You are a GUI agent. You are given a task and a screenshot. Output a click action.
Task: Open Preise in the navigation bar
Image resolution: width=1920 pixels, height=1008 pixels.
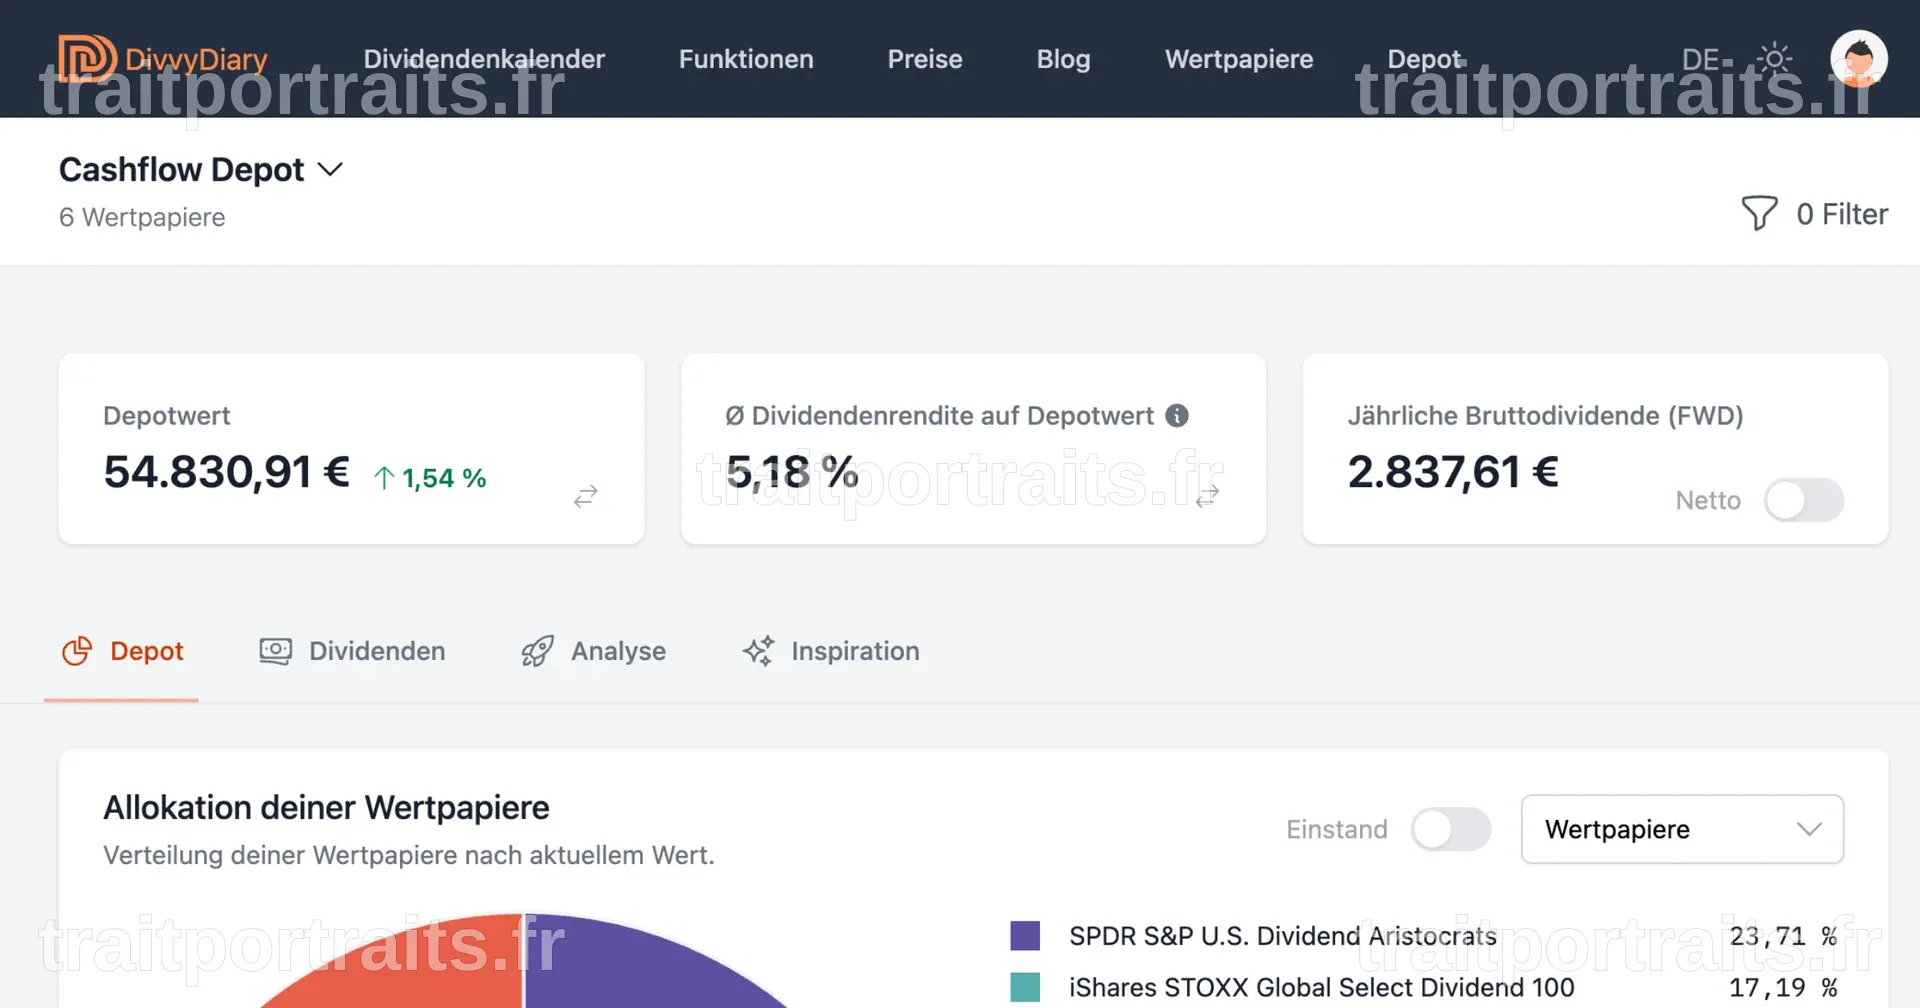pos(925,59)
